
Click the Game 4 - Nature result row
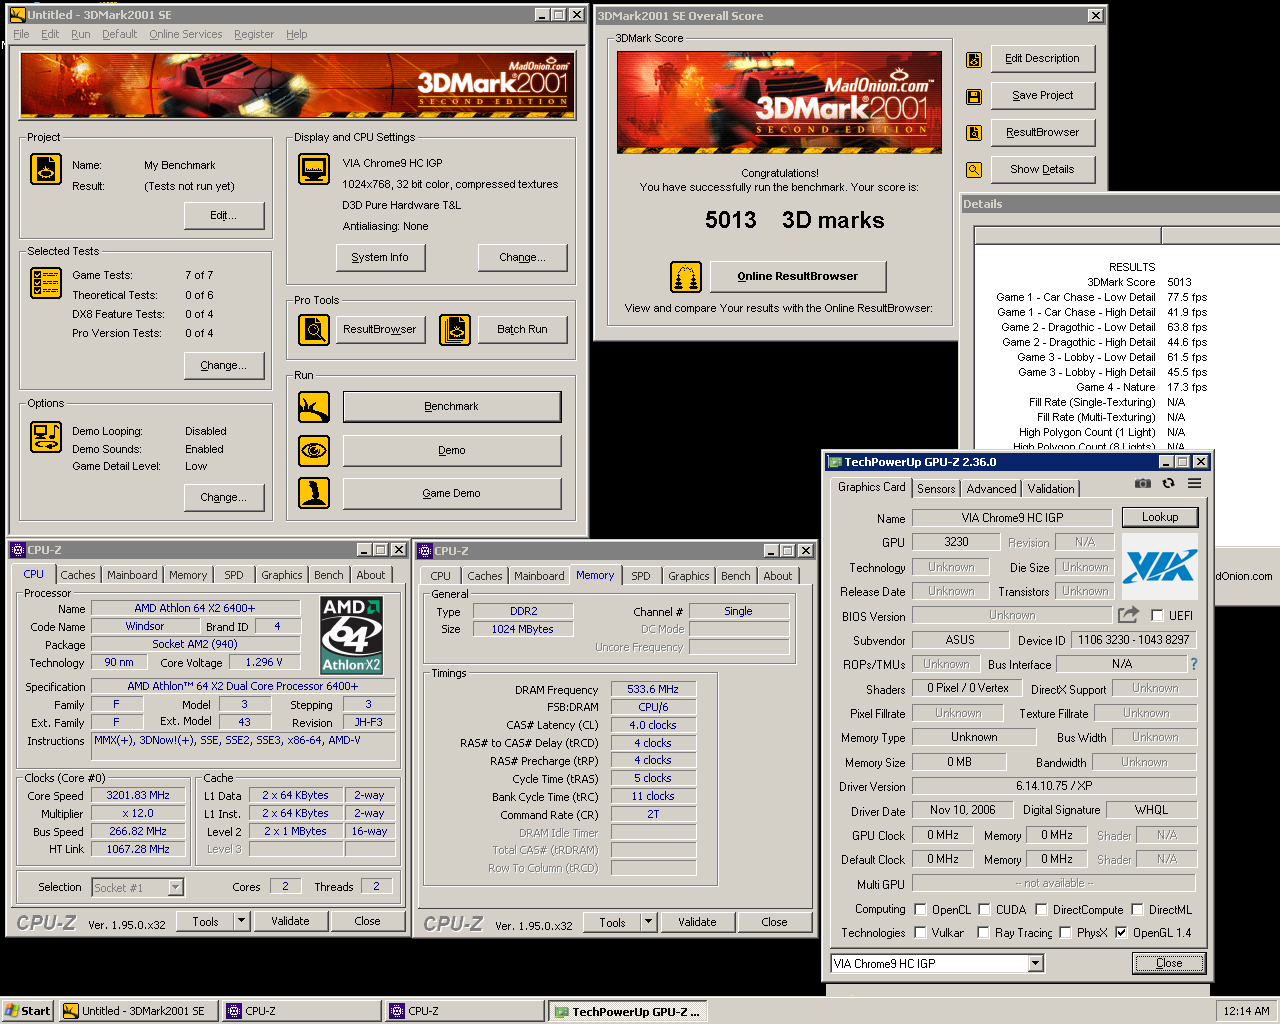point(1141,387)
